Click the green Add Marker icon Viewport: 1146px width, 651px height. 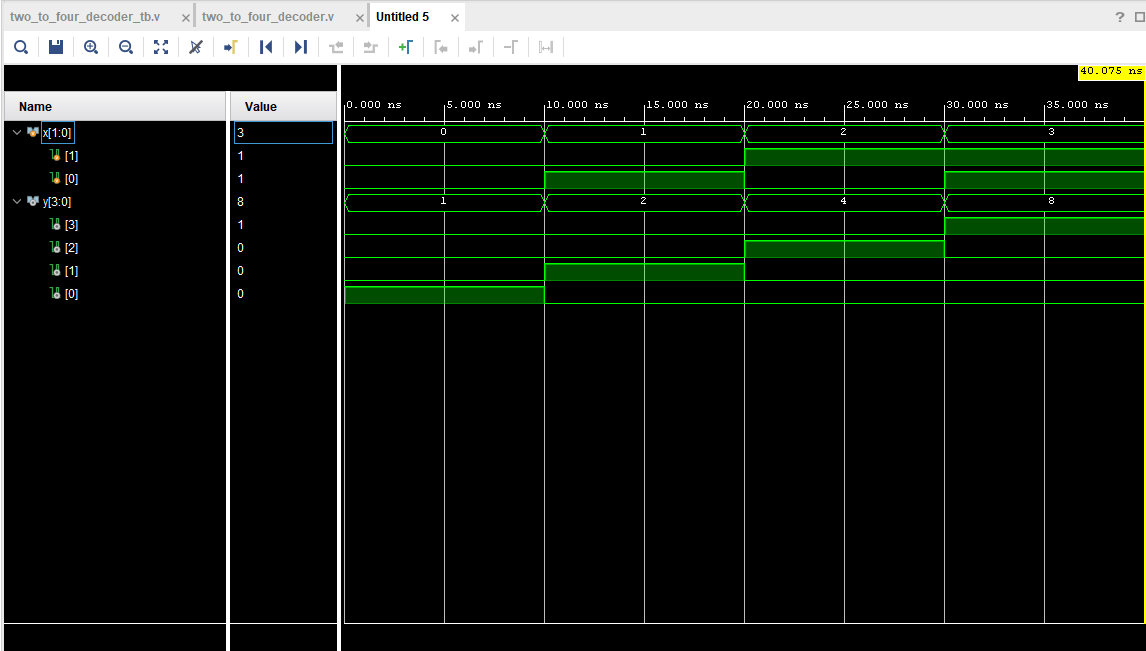point(405,47)
